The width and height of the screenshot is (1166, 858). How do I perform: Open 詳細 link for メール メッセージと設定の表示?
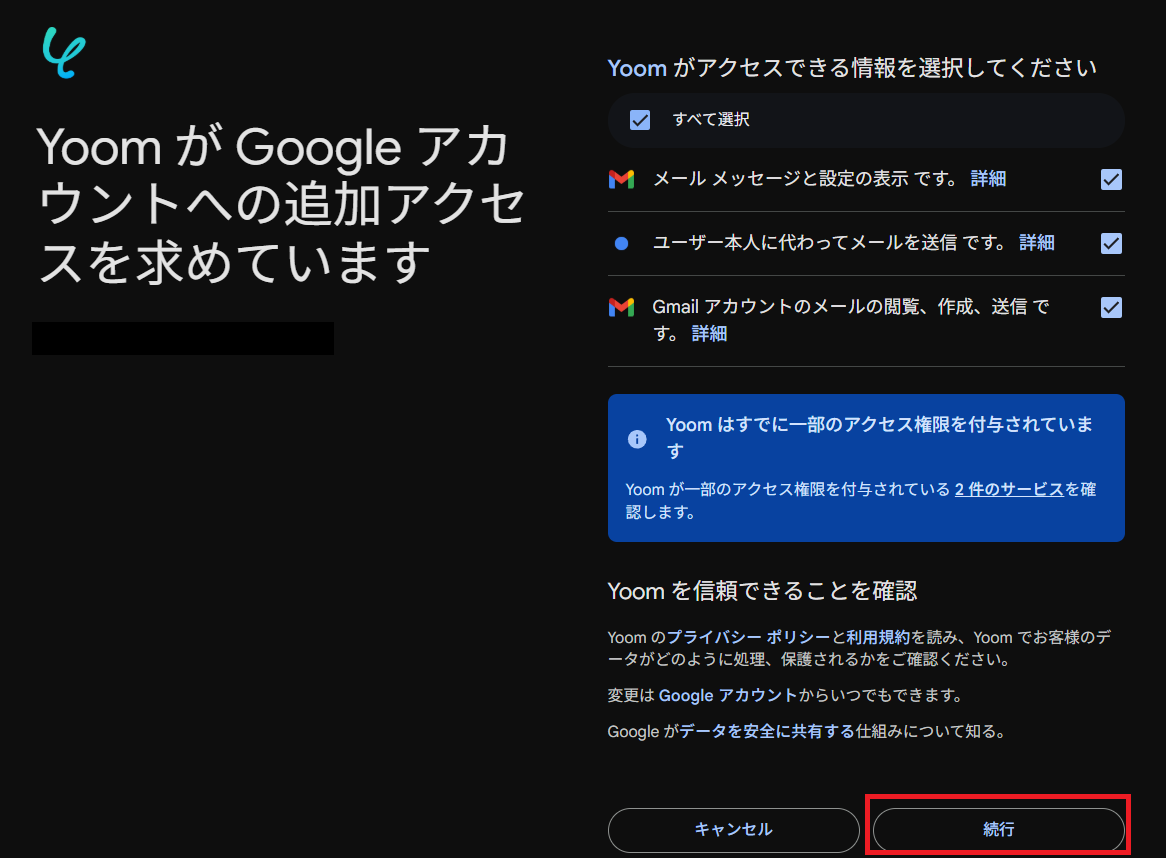click(x=988, y=178)
